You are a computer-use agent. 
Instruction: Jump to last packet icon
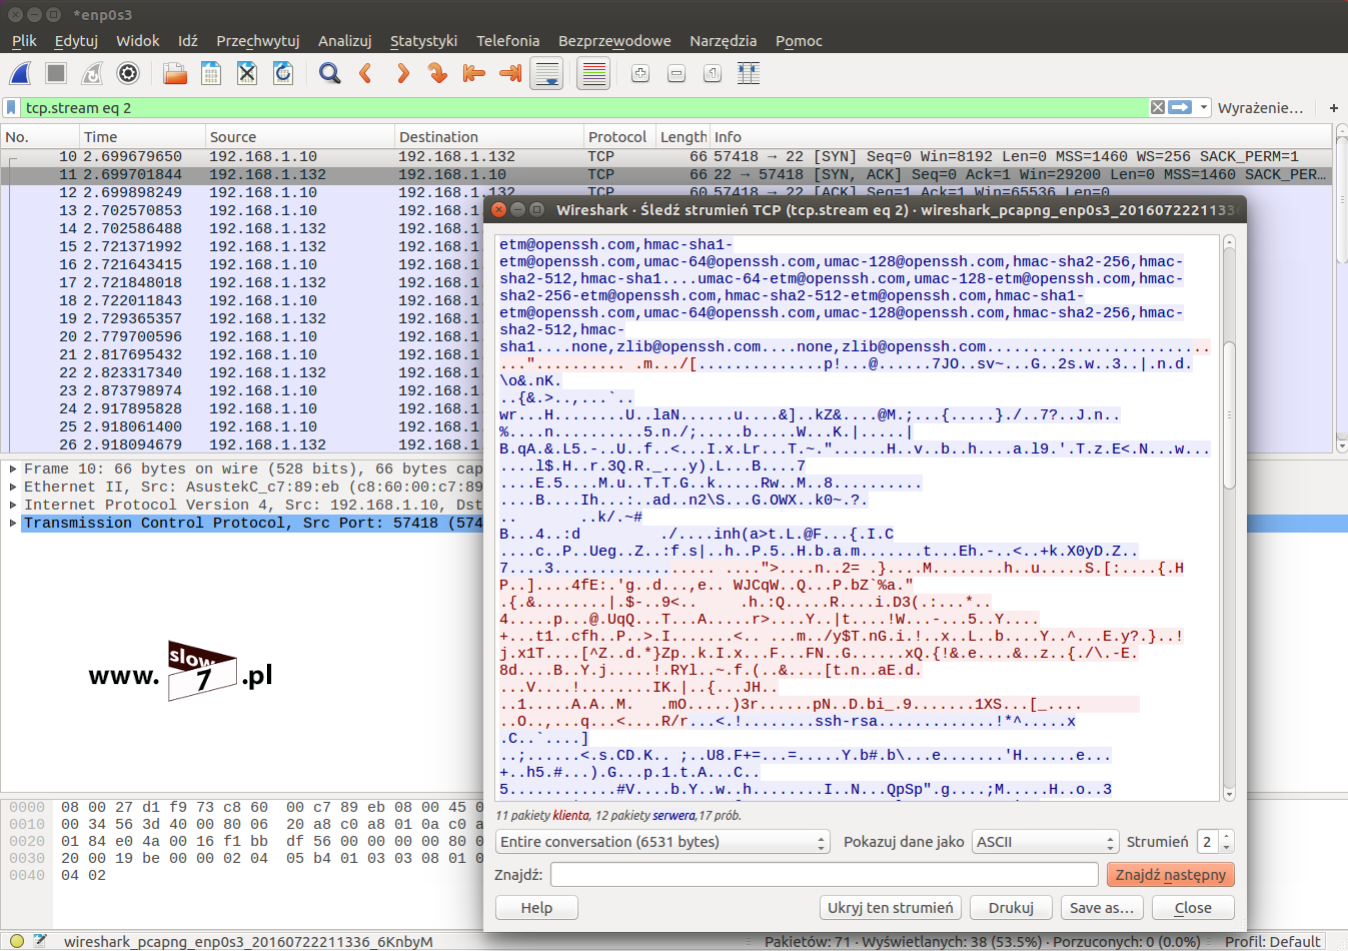510,73
